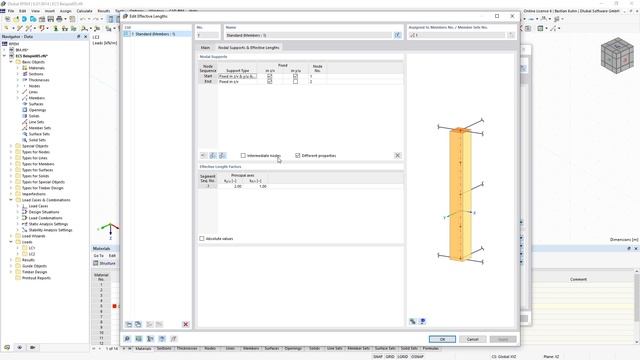Click the Name input field of the dialog
Viewport: 640px width, 360px height.
(x=308, y=36)
